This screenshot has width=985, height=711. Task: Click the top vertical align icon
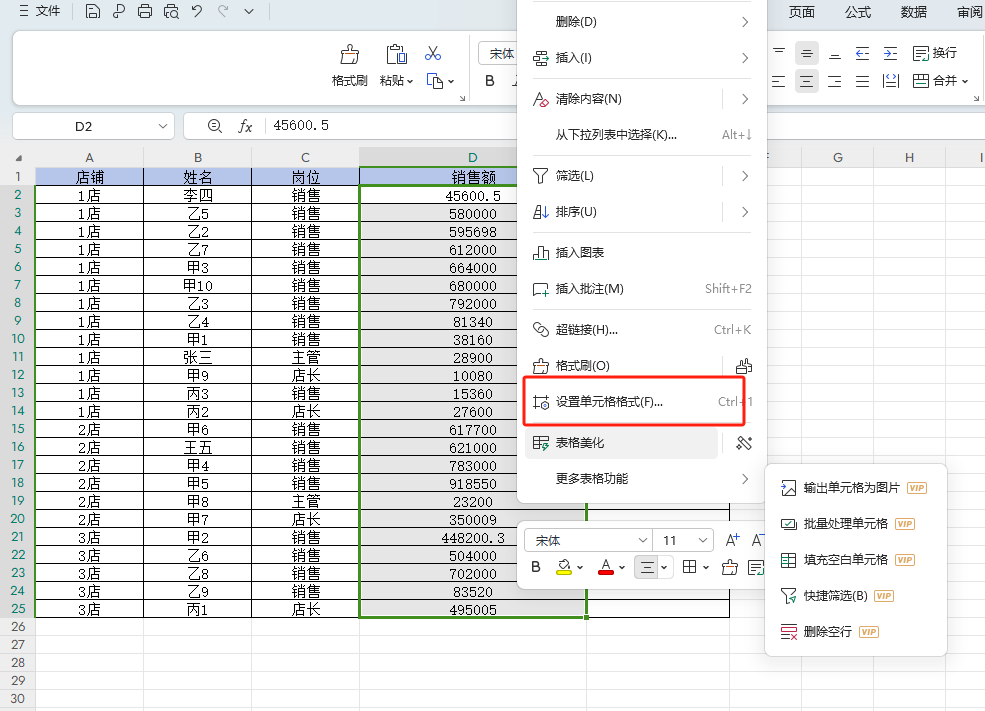[779, 53]
